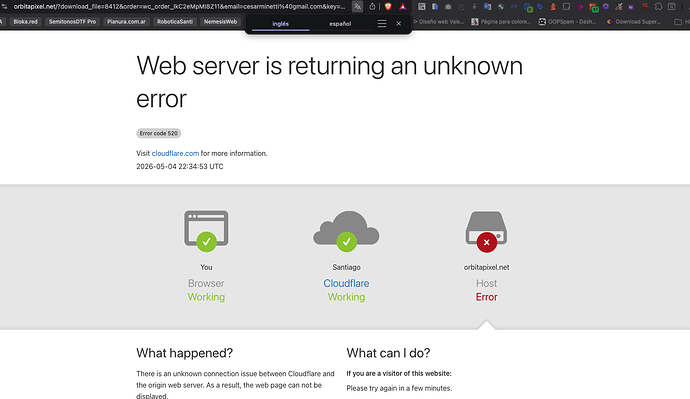Click the 2026-05-04 22:34:53 UTC timestamp
The height and width of the screenshot is (399, 690).
(180, 166)
